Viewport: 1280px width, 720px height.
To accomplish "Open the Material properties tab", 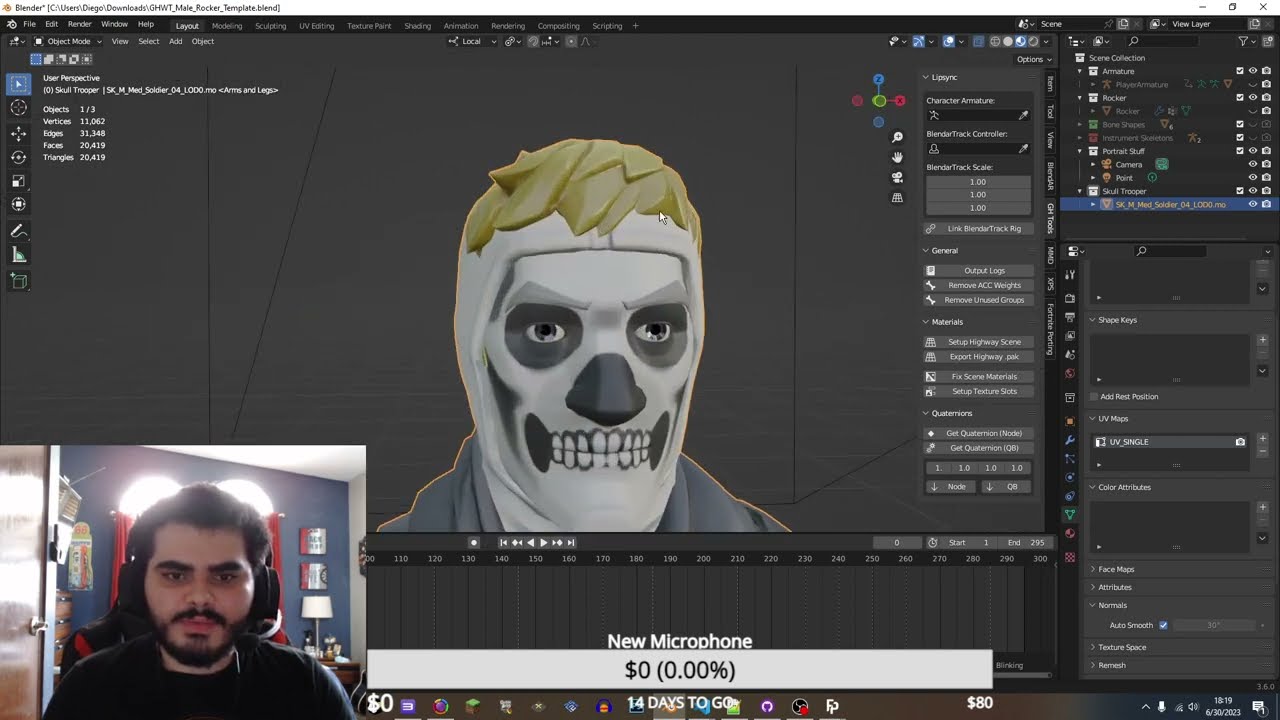I will [1070, 533].
